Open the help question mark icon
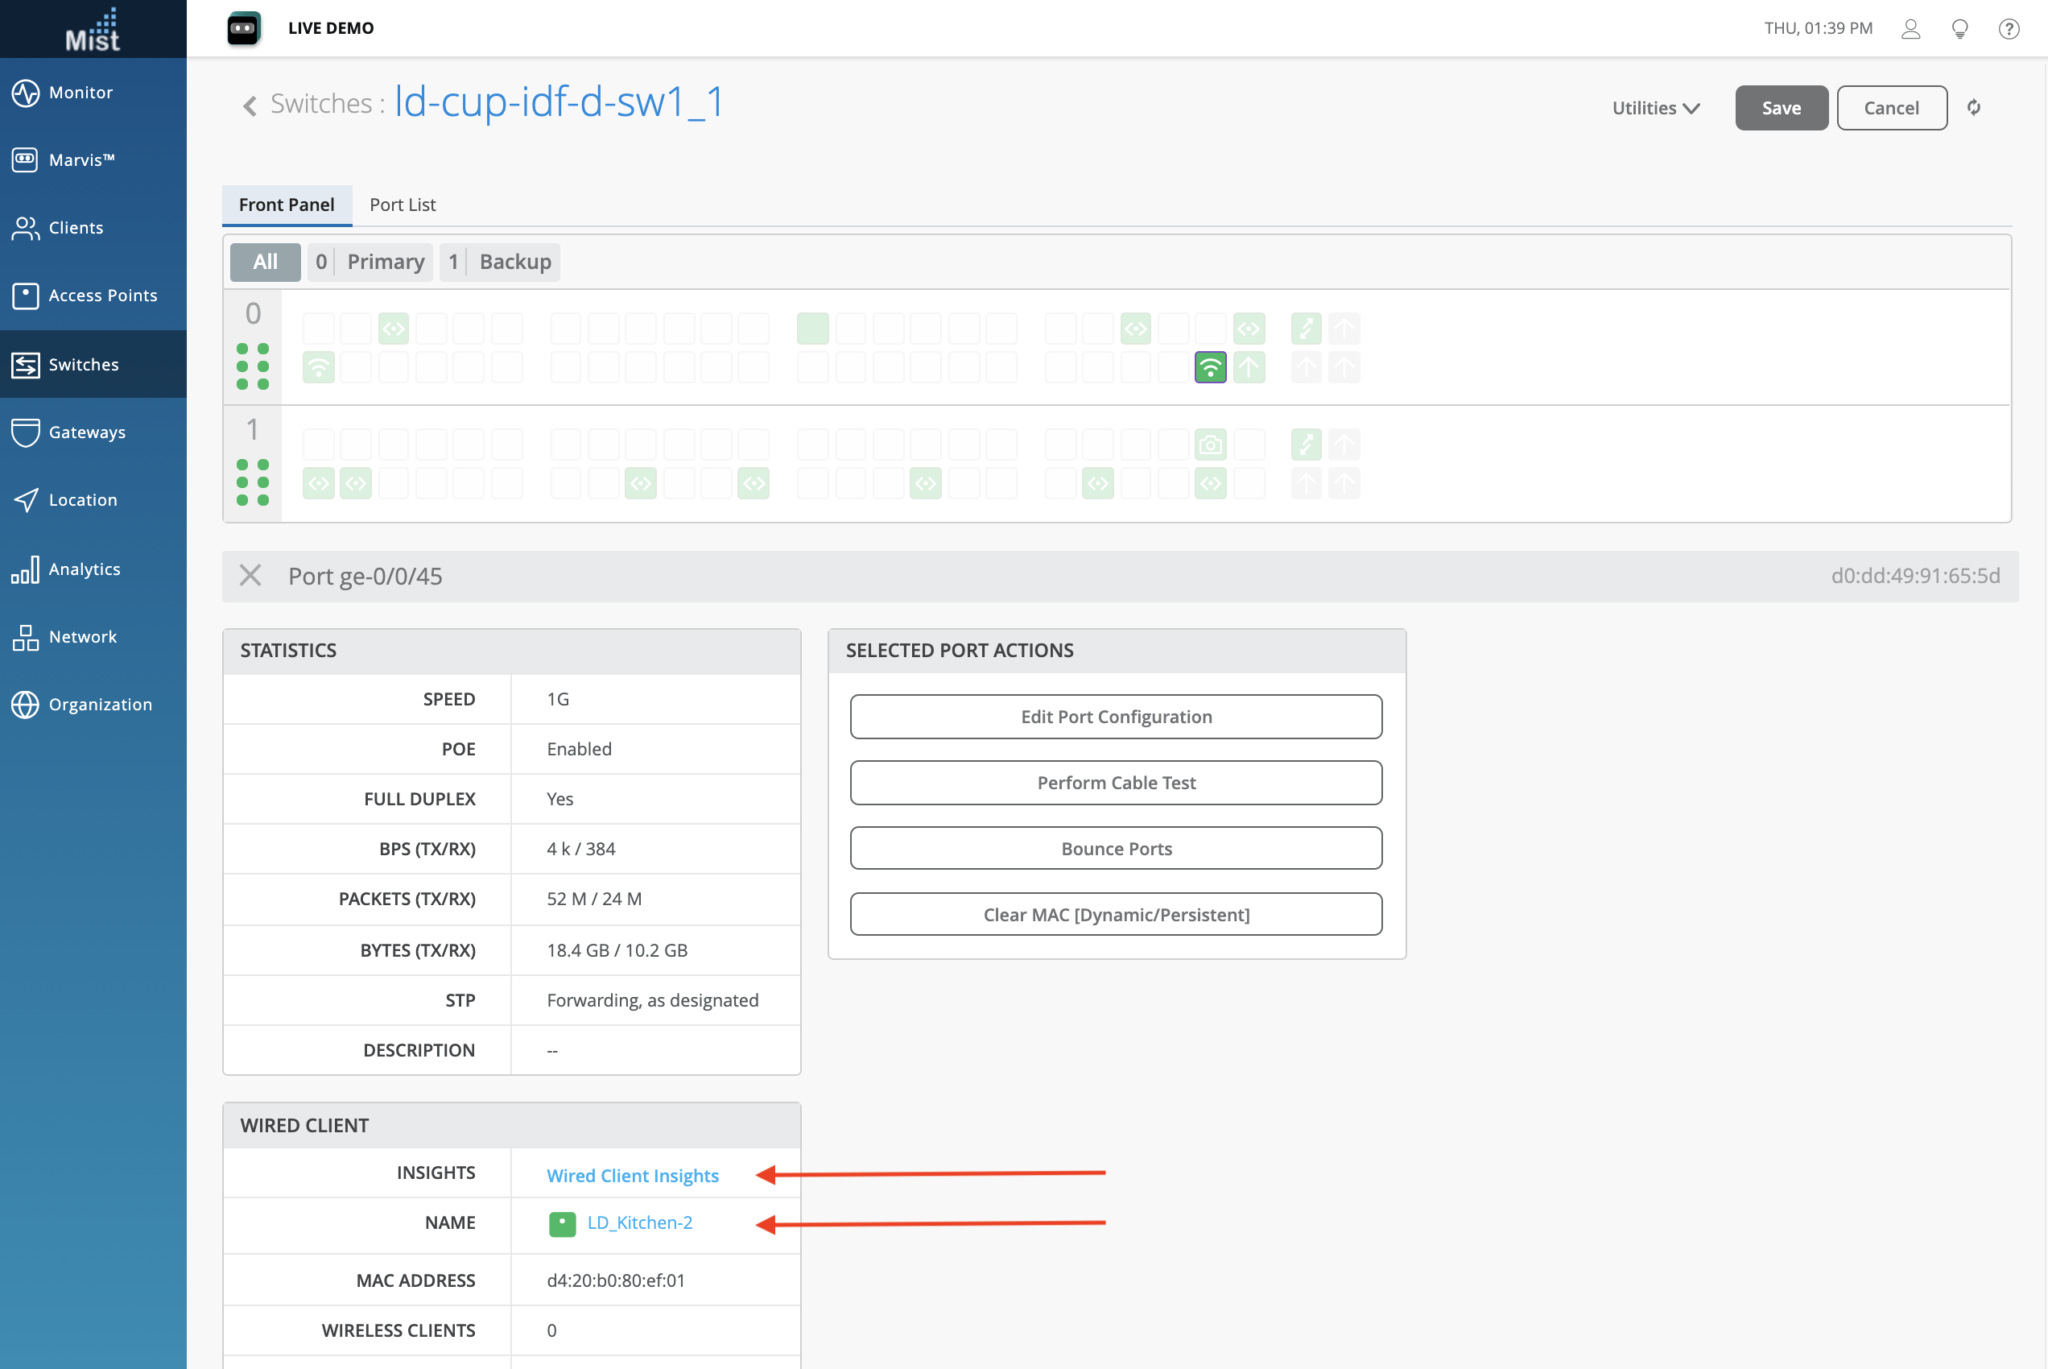This screenshot has width=2048, height=1369. (x=2008, y=28)
